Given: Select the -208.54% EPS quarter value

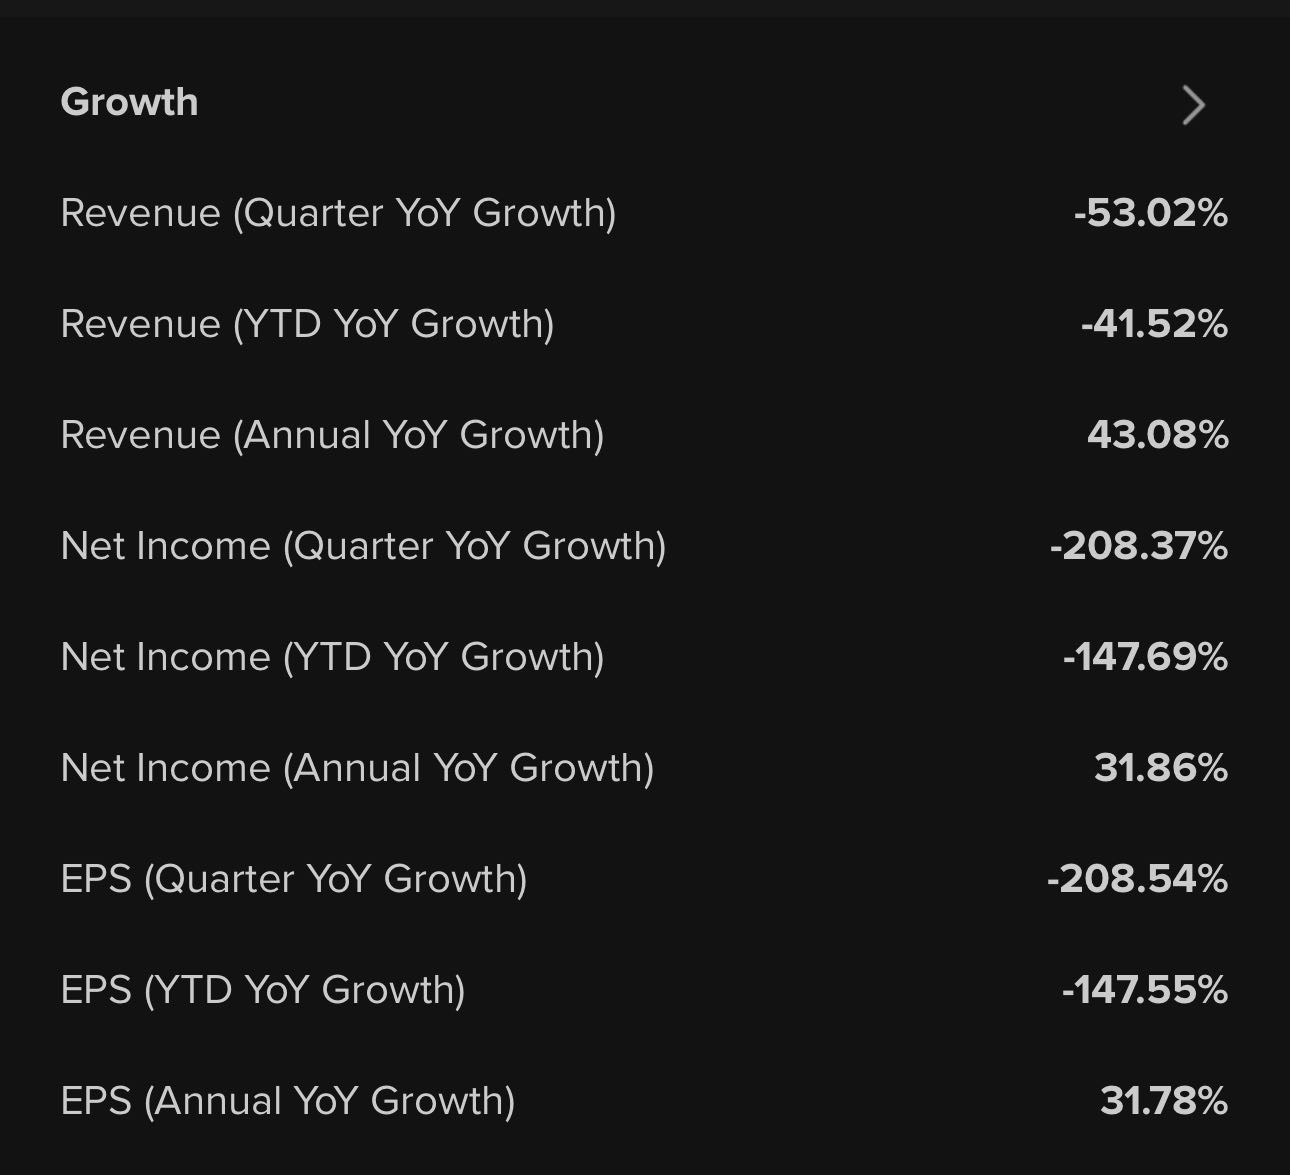Looking at the screenshot, I should [1137, 879].
